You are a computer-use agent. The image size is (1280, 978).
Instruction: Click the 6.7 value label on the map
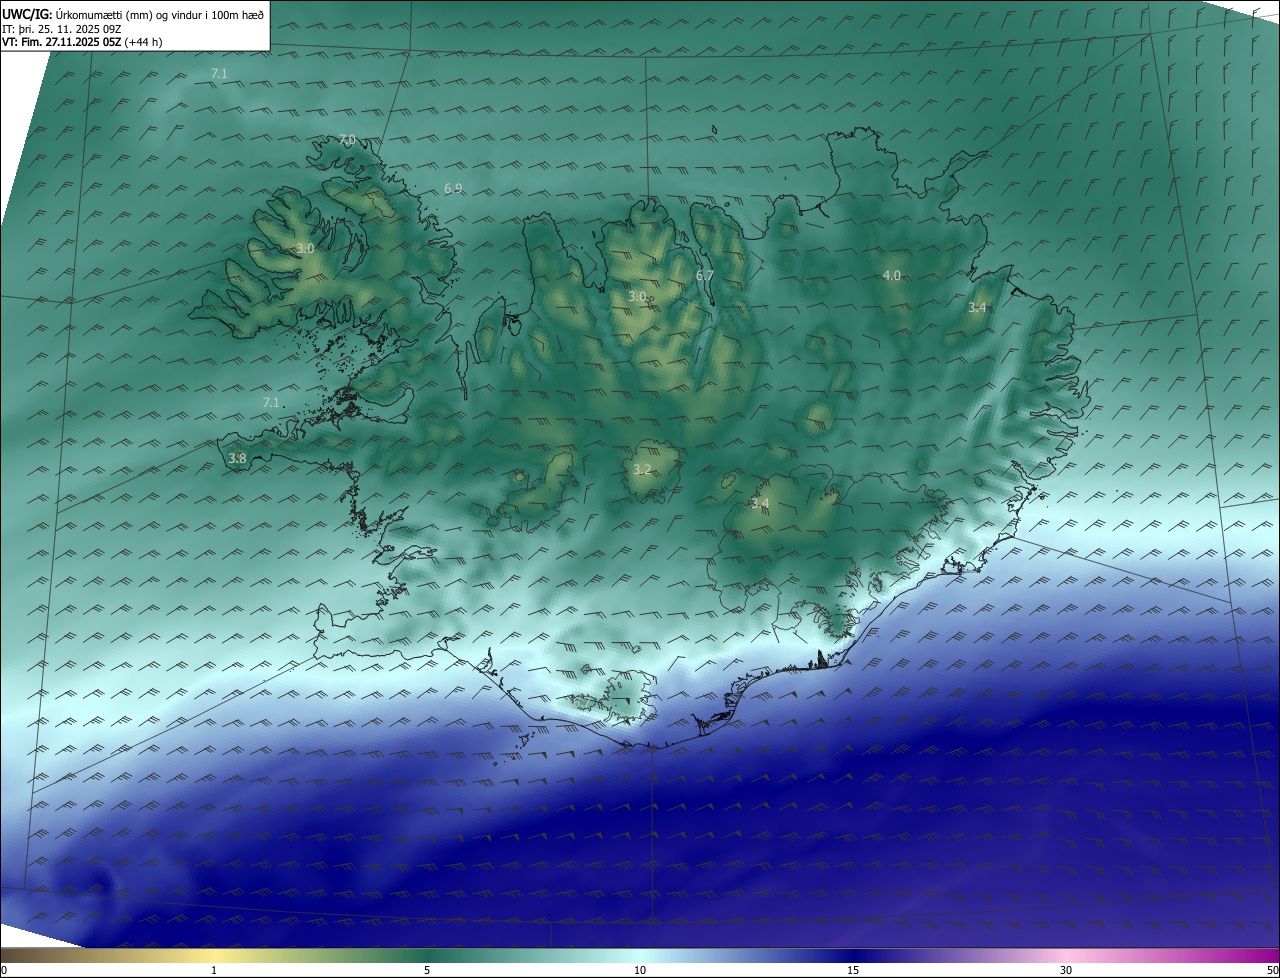[705, 276]
